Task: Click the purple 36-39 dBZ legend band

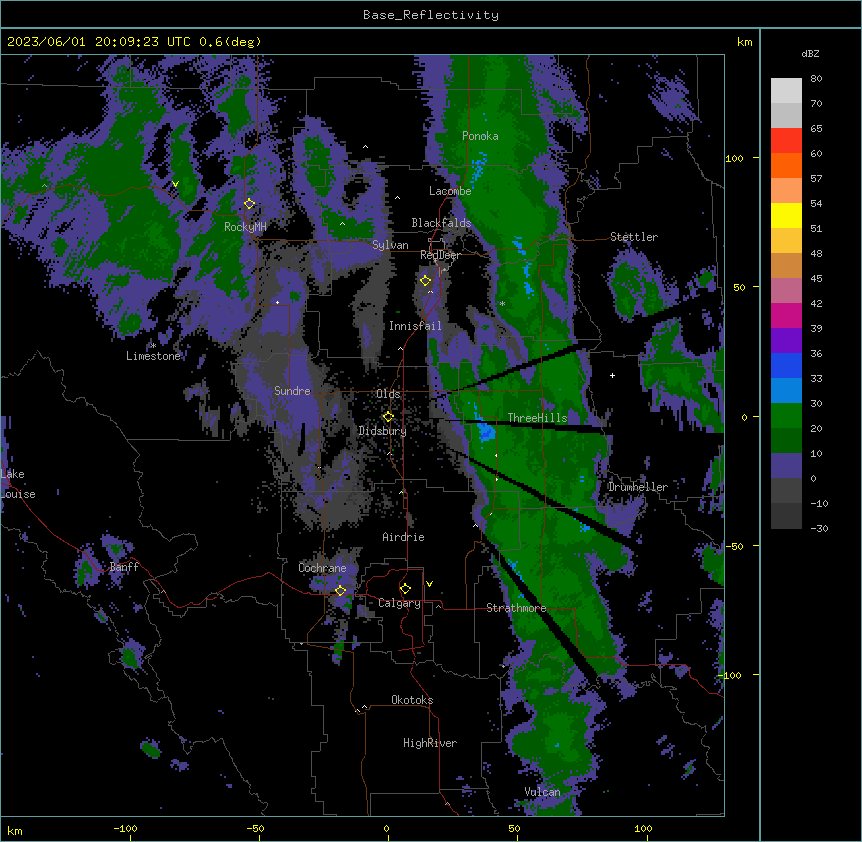Action: [786, 341]
